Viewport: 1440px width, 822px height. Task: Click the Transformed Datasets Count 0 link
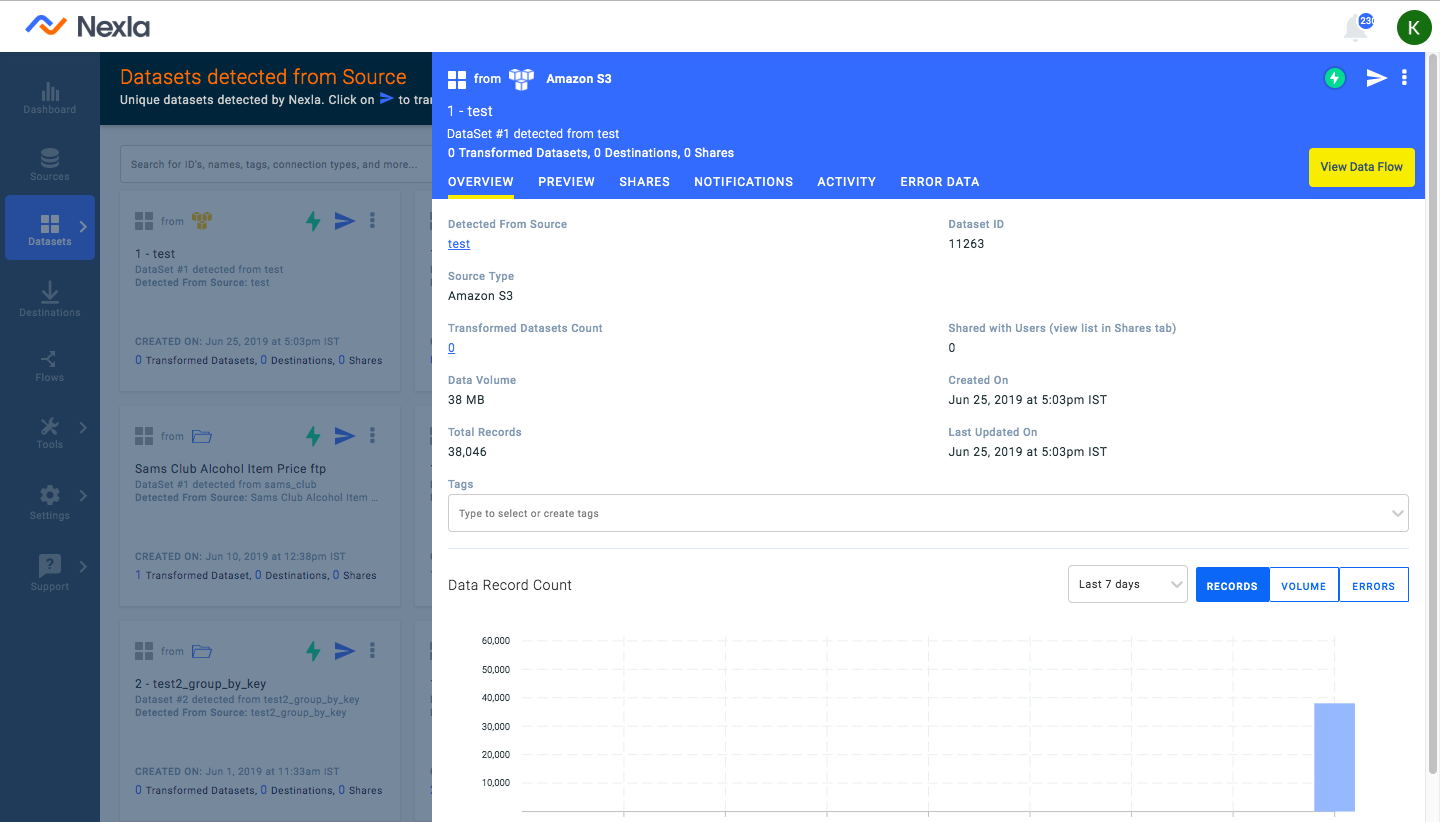coord(451,348)
